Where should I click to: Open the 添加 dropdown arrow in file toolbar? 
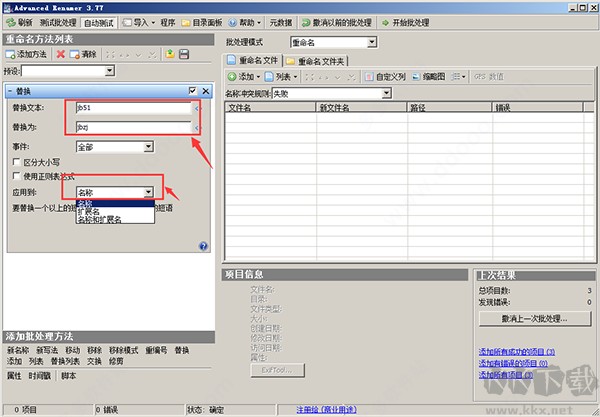click(x=258, y=77)
